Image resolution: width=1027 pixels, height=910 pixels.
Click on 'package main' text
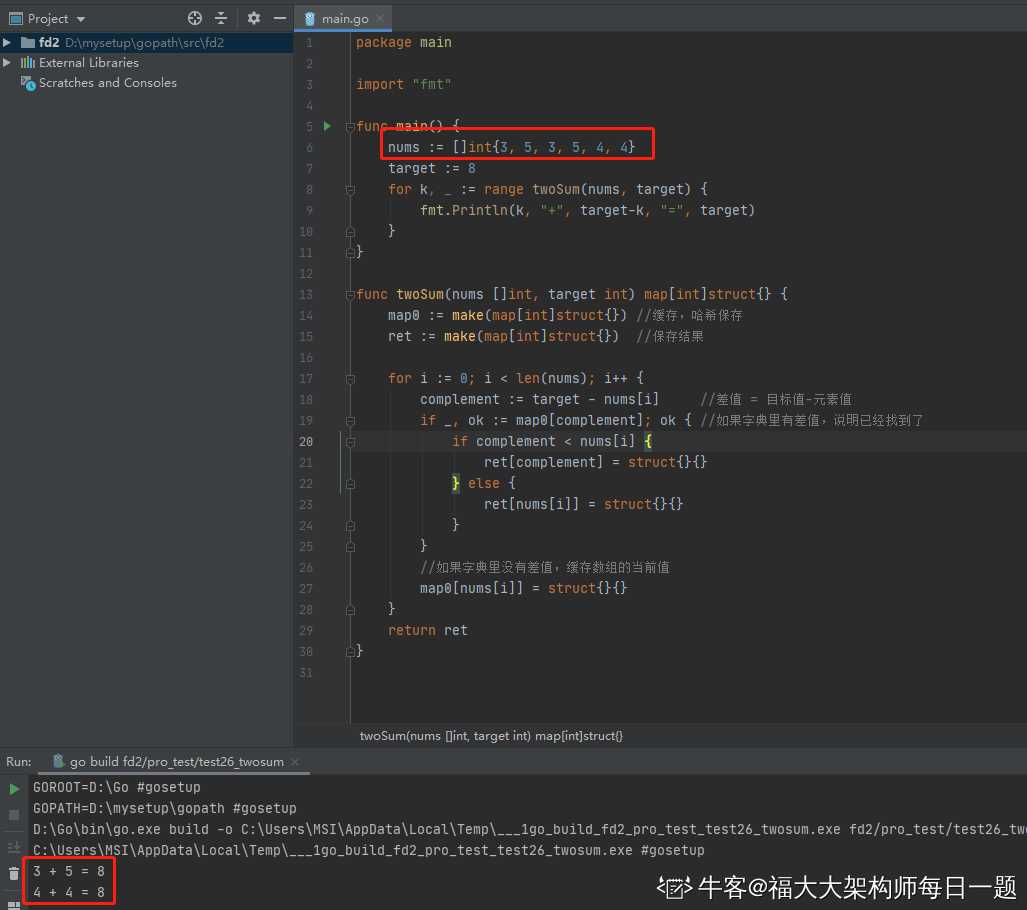pos(403,43)
